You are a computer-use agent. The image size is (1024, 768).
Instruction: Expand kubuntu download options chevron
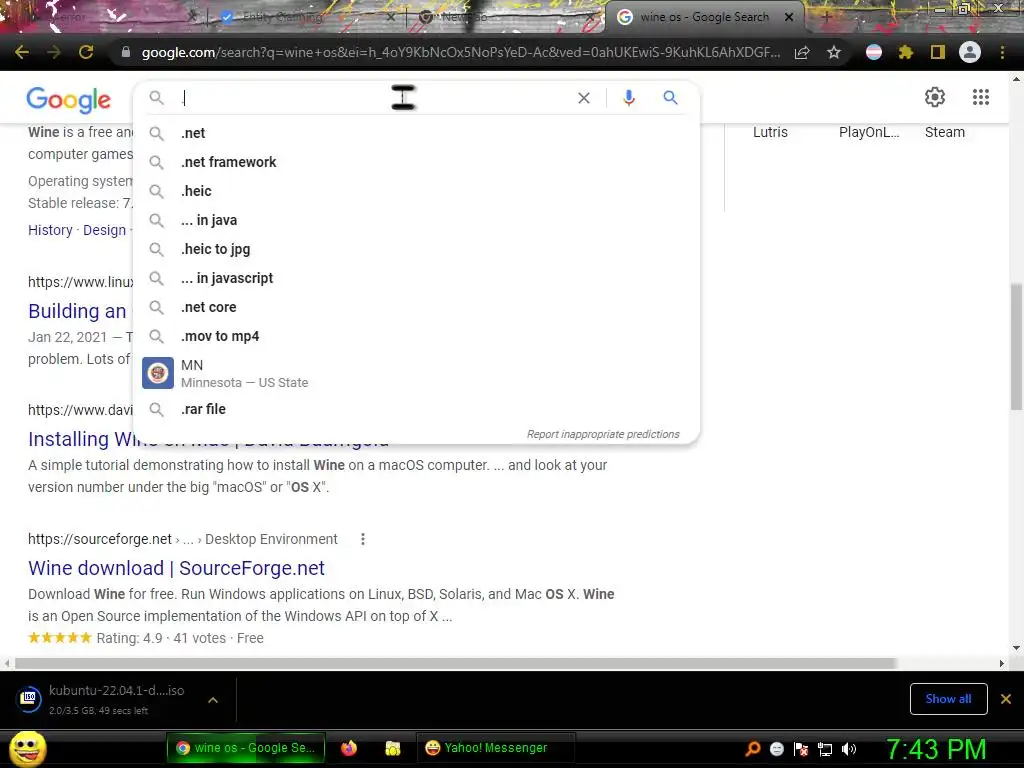(213, 699)
